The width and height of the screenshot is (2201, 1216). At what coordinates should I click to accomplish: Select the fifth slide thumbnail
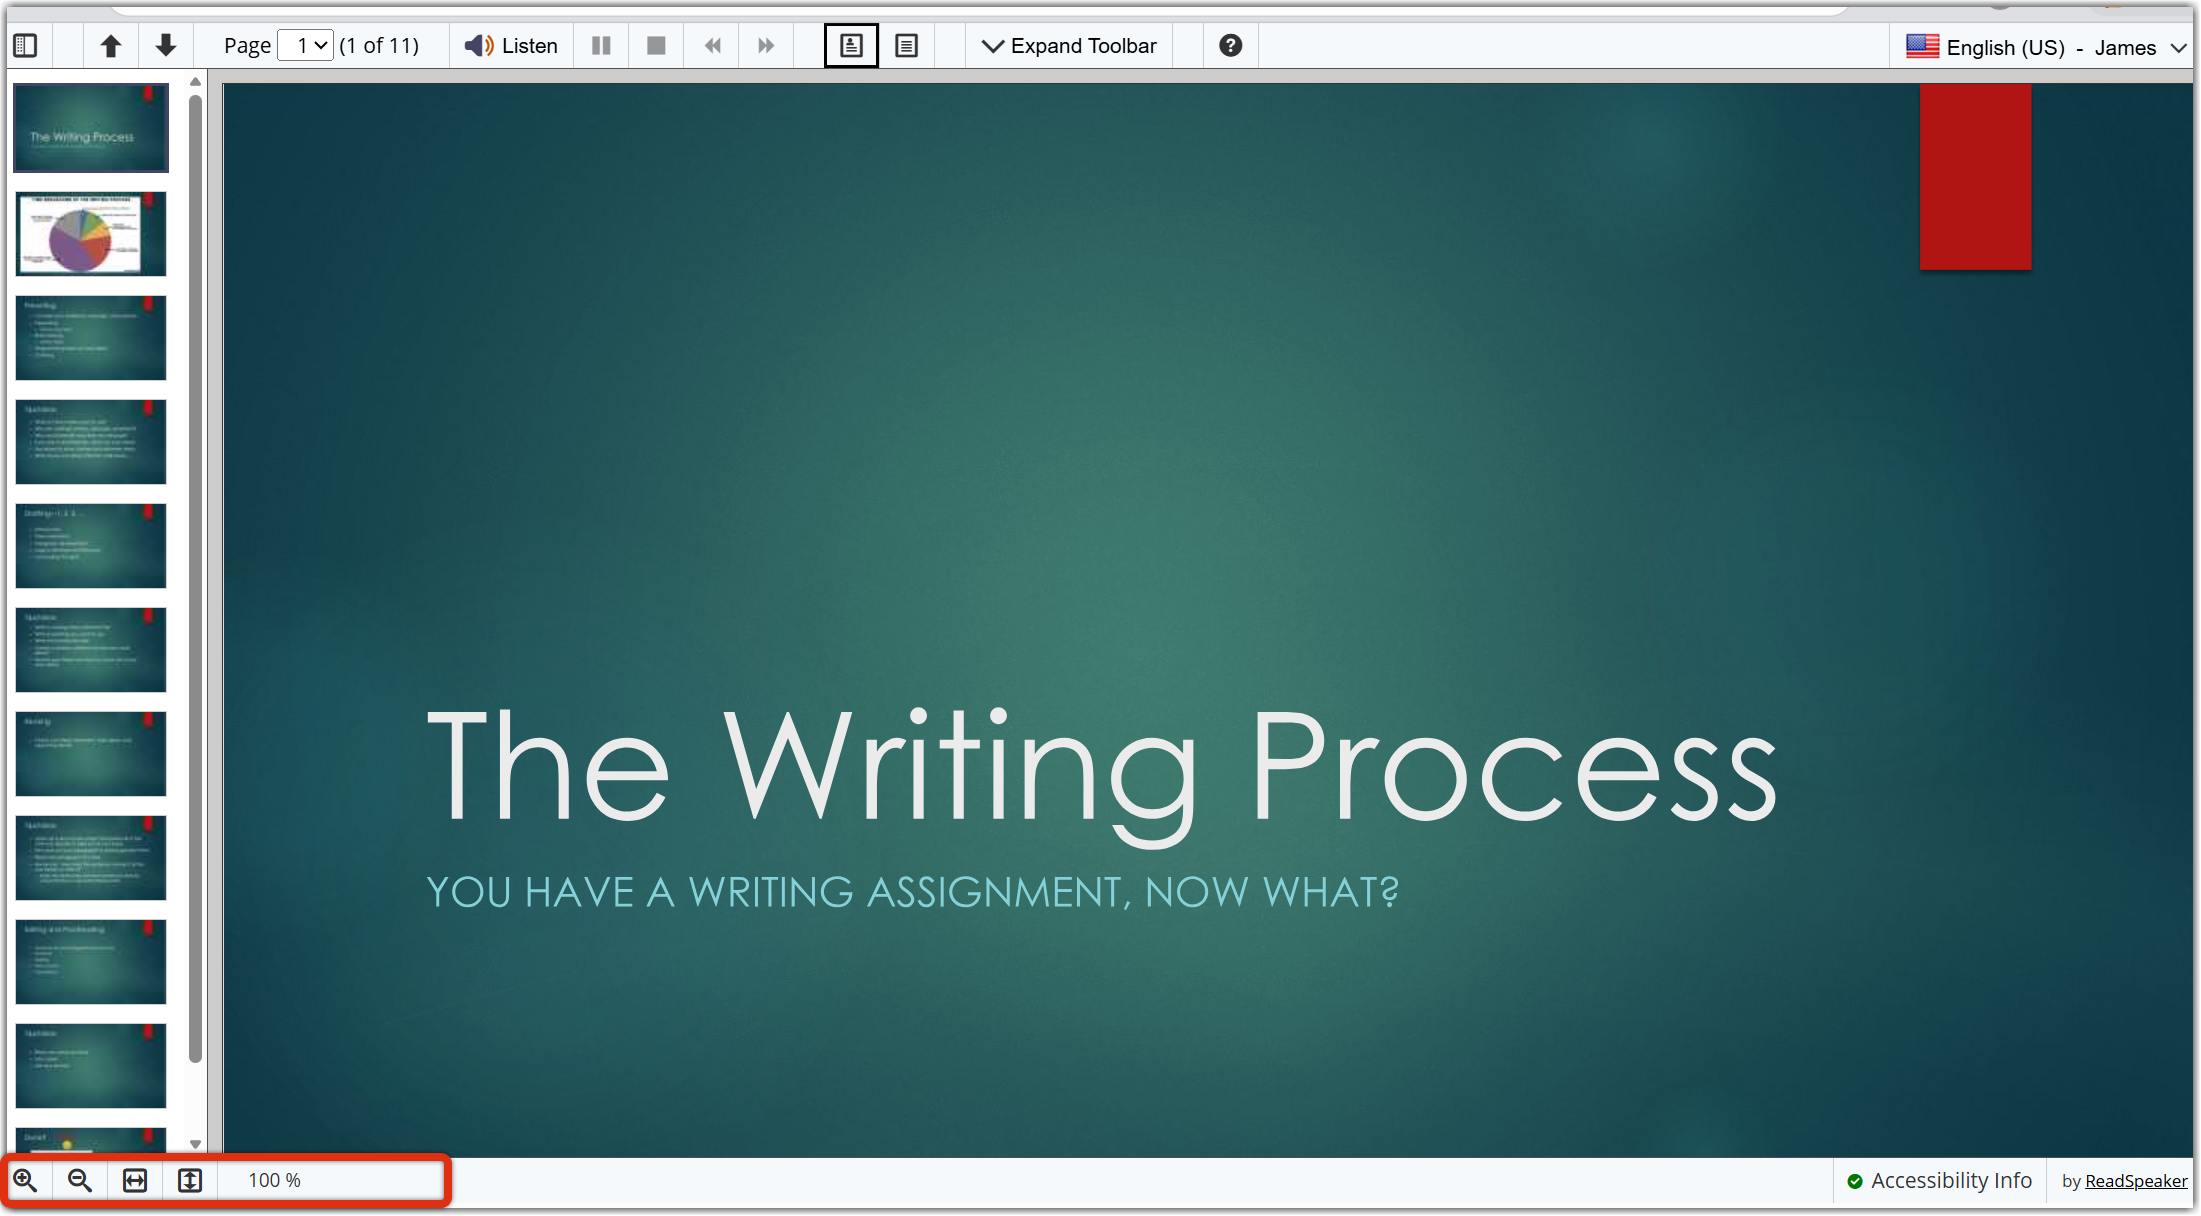pyautogui.click(x=91, y=546)
